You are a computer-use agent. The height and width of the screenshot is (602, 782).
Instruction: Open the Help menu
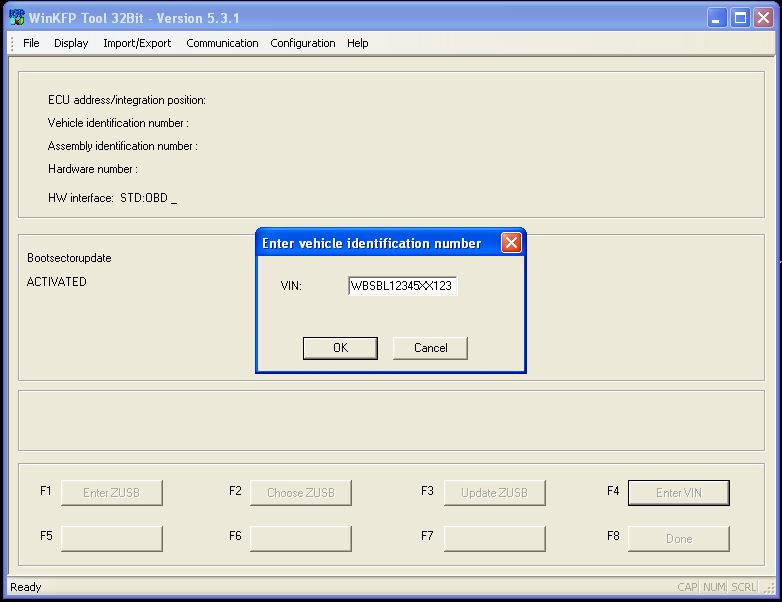tap(358, 43)
